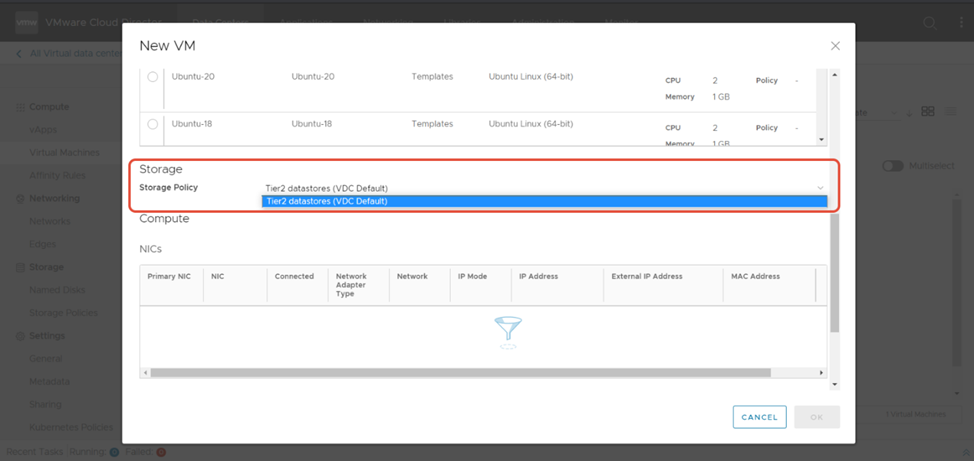Open Virtual Machines in the sidebar

[64, 153]
